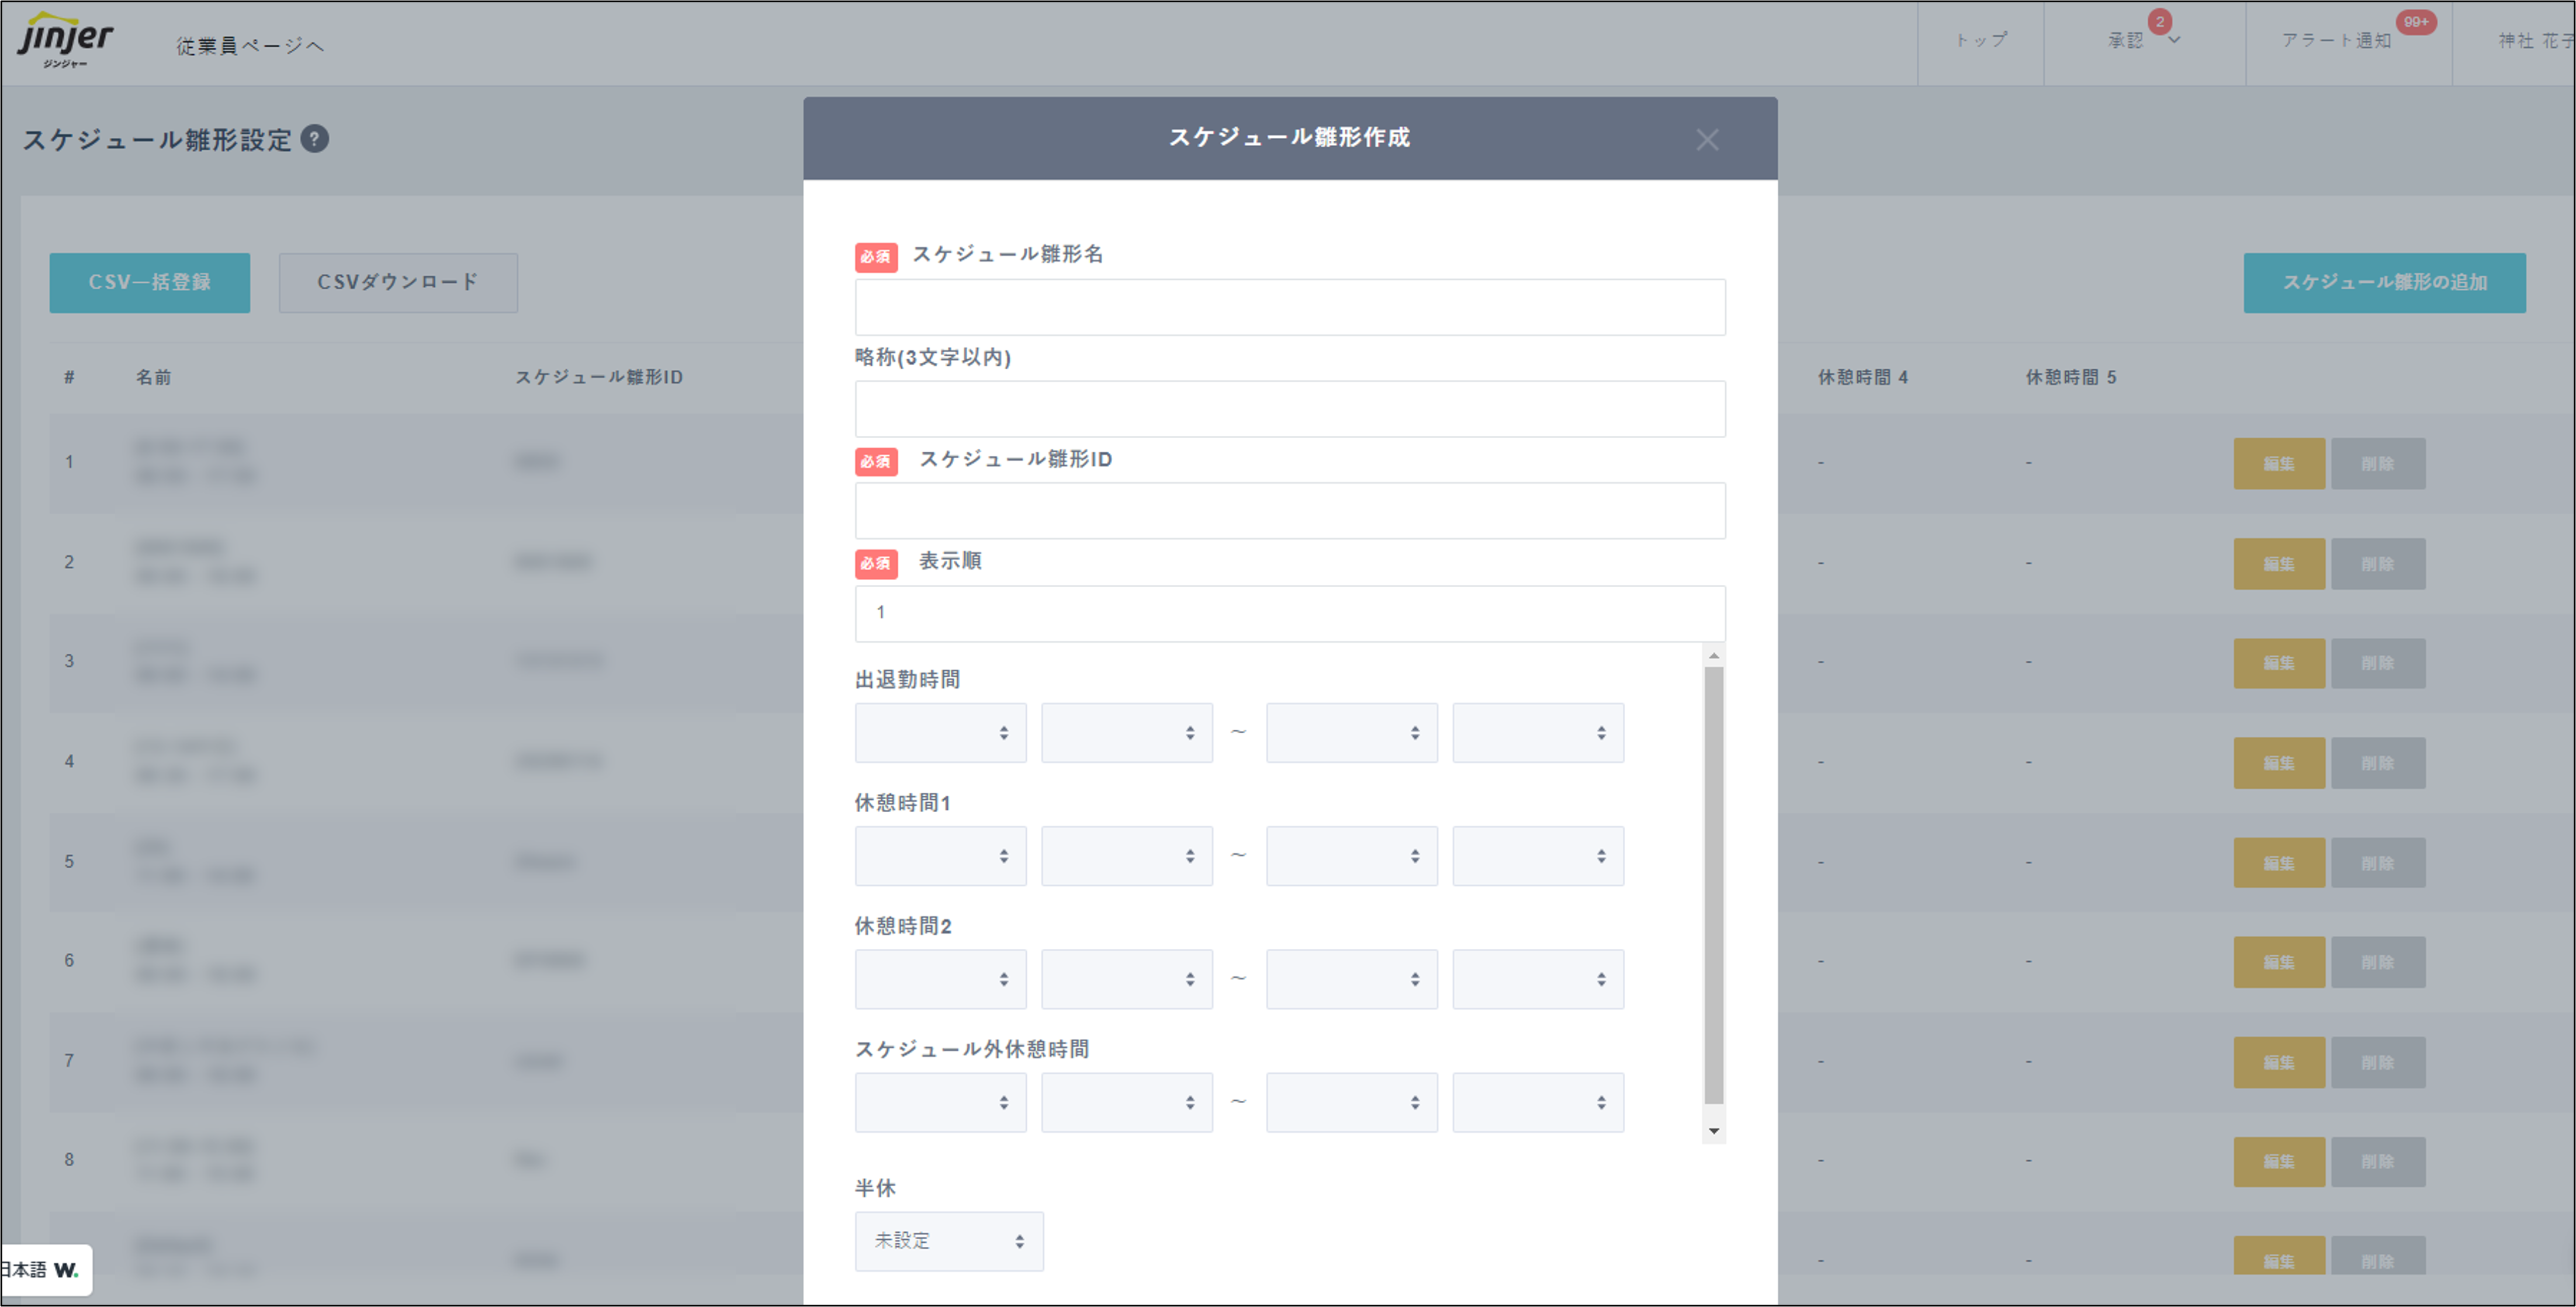Click 編集 on the first row
Screen dimensions: 2576x1307
[2280, 463]
